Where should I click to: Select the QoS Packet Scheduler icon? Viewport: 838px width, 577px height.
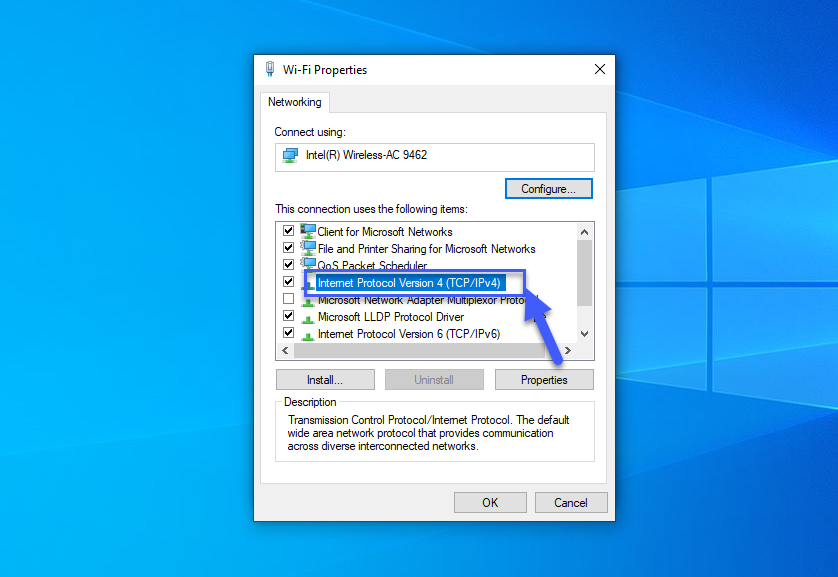[x=307, y=265]
